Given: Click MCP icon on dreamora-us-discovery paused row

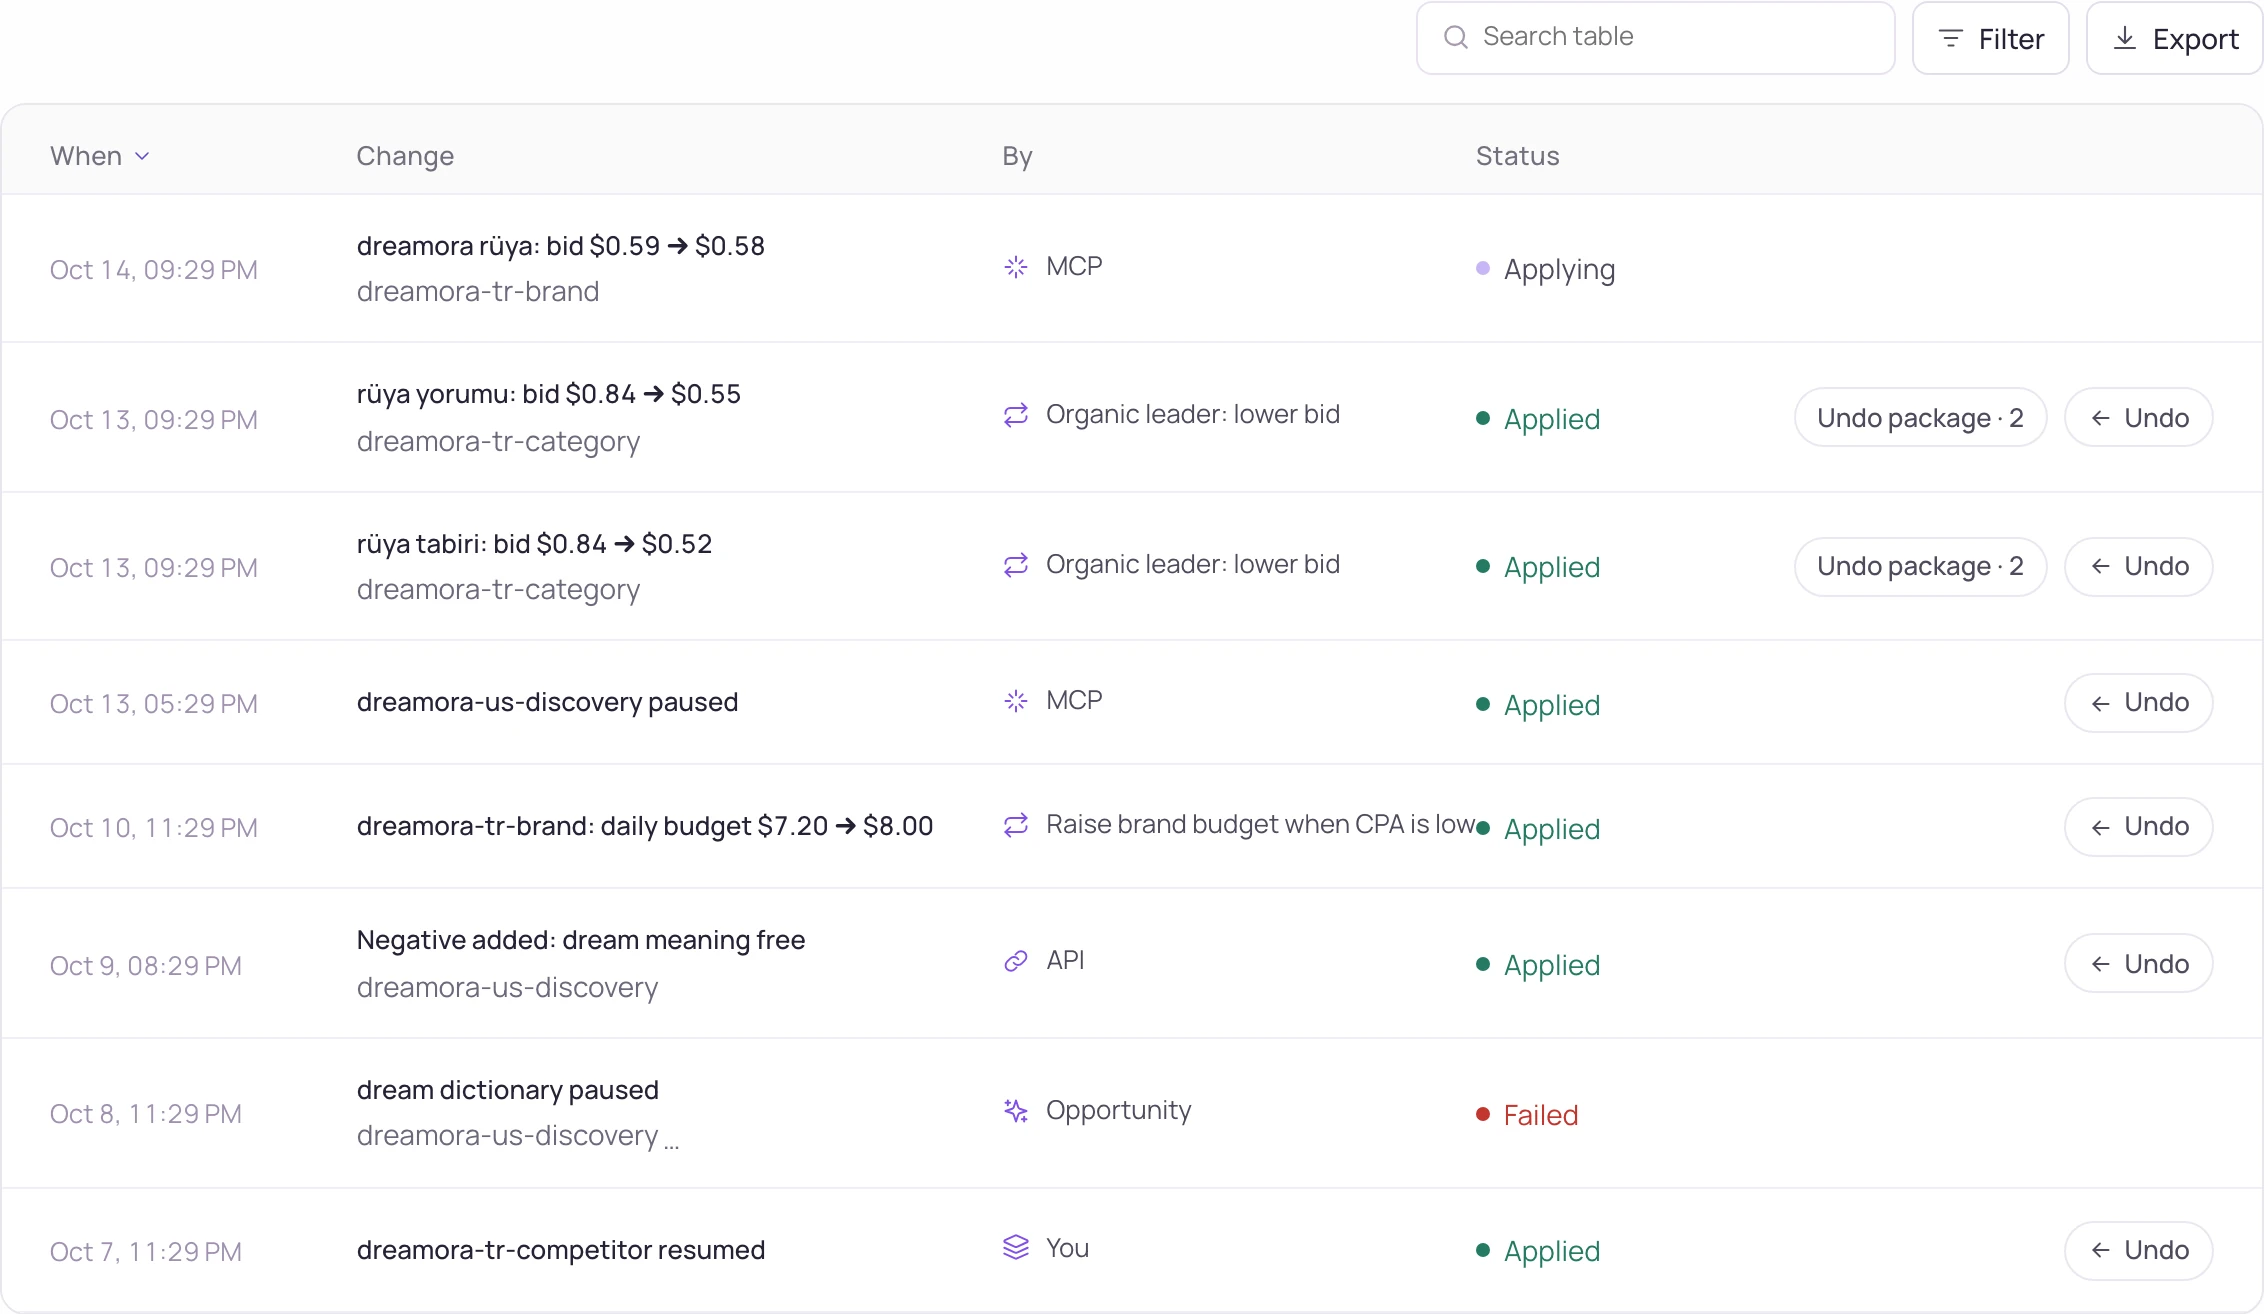Looking at the screenshot, I should coord(1016,701).
